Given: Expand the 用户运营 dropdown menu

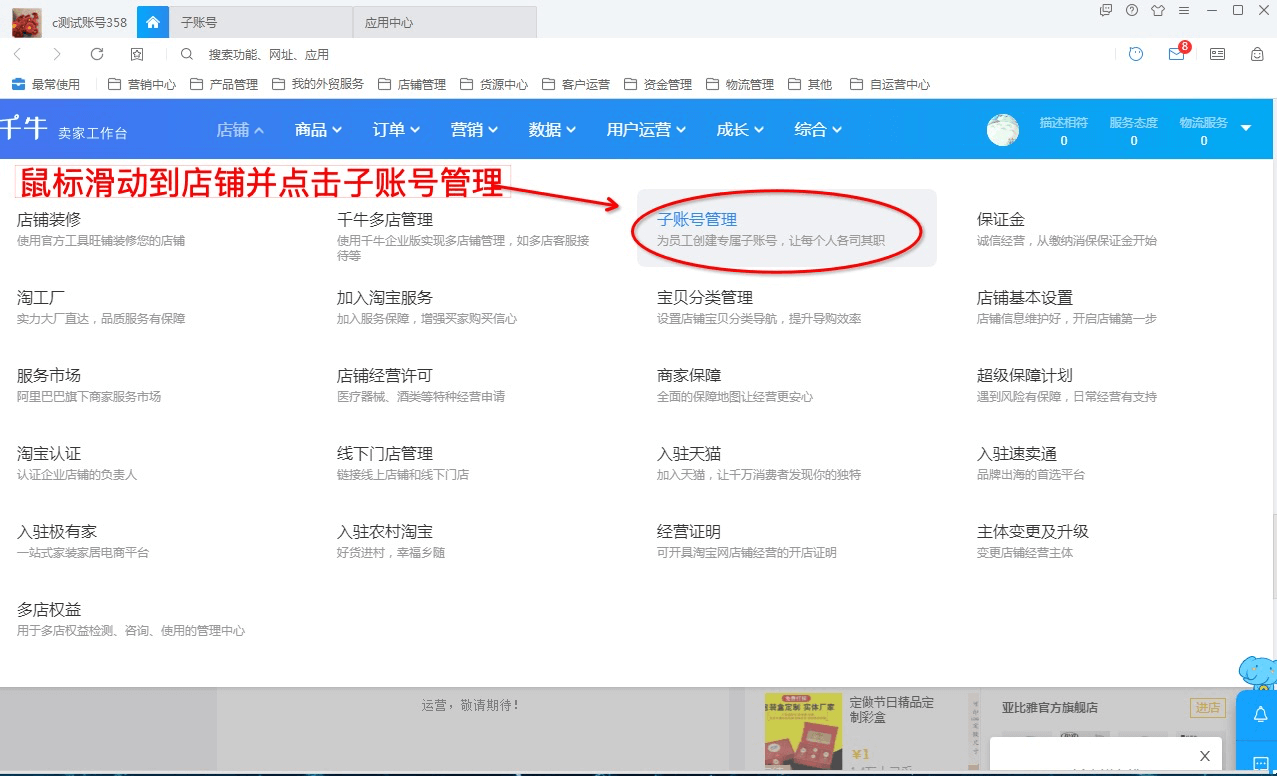Looking at the screenshot, I should [647, 129].
